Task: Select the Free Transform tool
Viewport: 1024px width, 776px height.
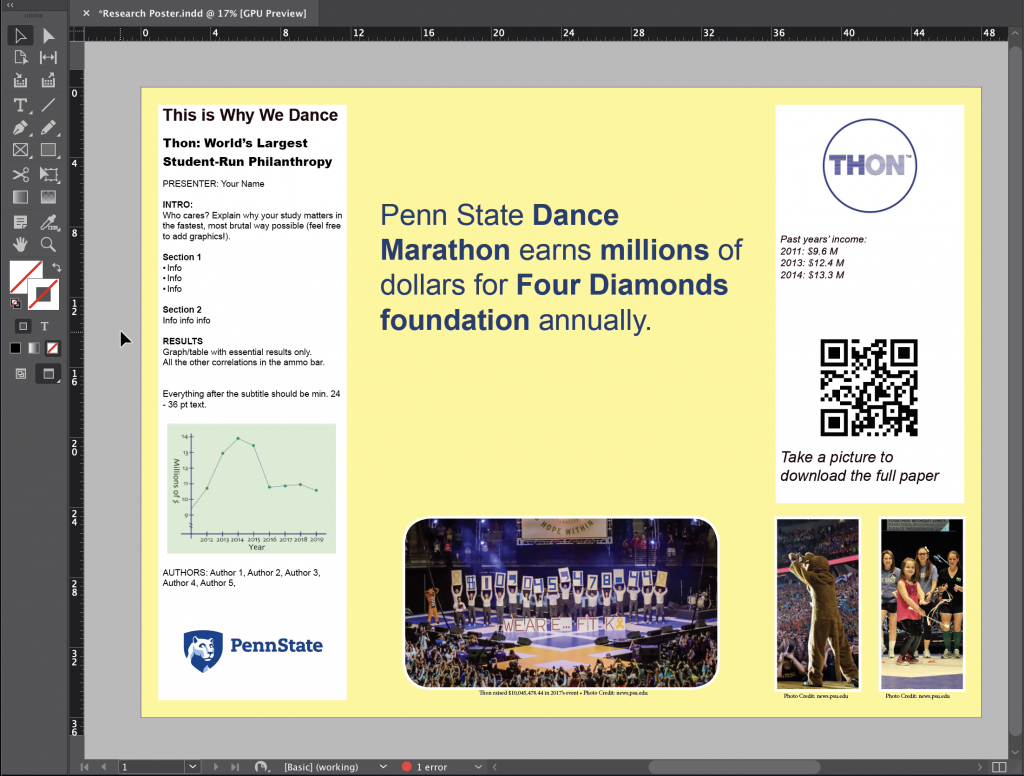Action: (48, 174)
